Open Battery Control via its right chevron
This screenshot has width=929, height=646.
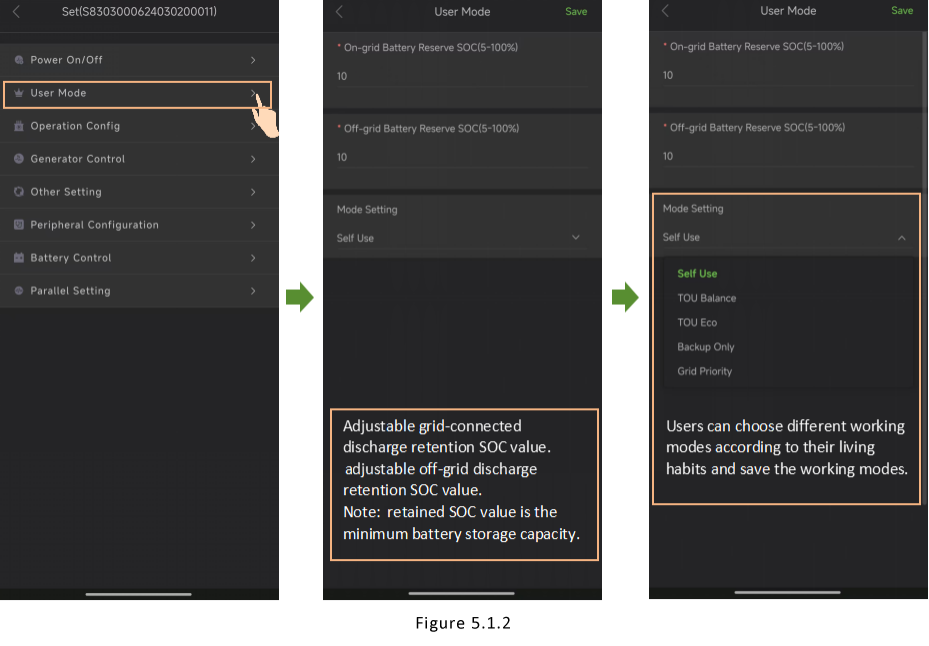point(253,258)
